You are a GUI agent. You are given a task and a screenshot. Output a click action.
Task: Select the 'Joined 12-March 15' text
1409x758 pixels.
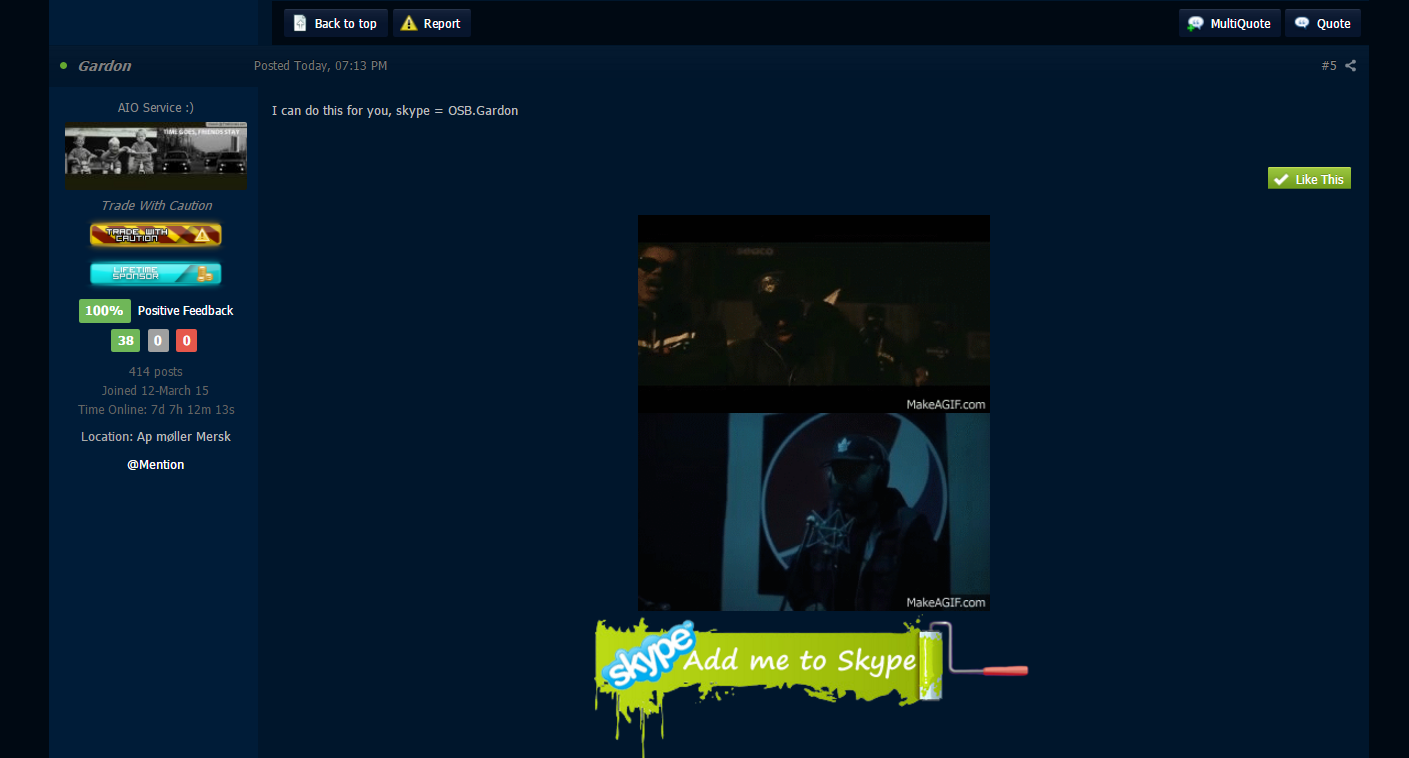click(155, 391)
